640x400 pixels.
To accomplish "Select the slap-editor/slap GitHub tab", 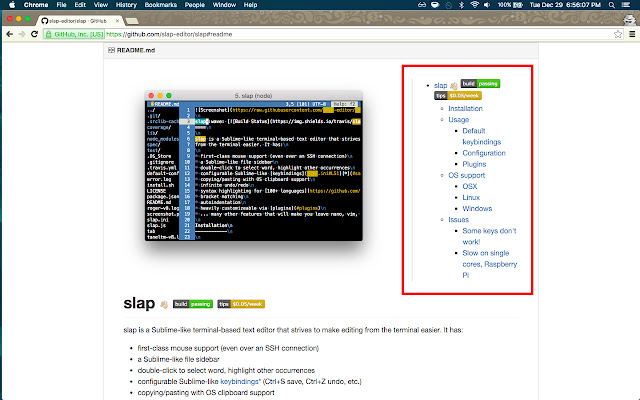I will (x=80, y=20).
